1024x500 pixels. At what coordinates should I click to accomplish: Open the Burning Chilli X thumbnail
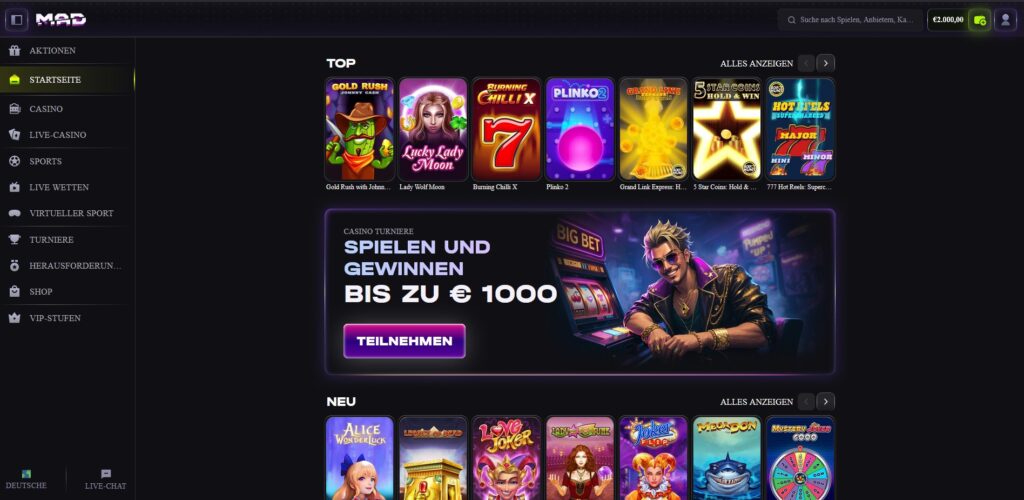506,129
